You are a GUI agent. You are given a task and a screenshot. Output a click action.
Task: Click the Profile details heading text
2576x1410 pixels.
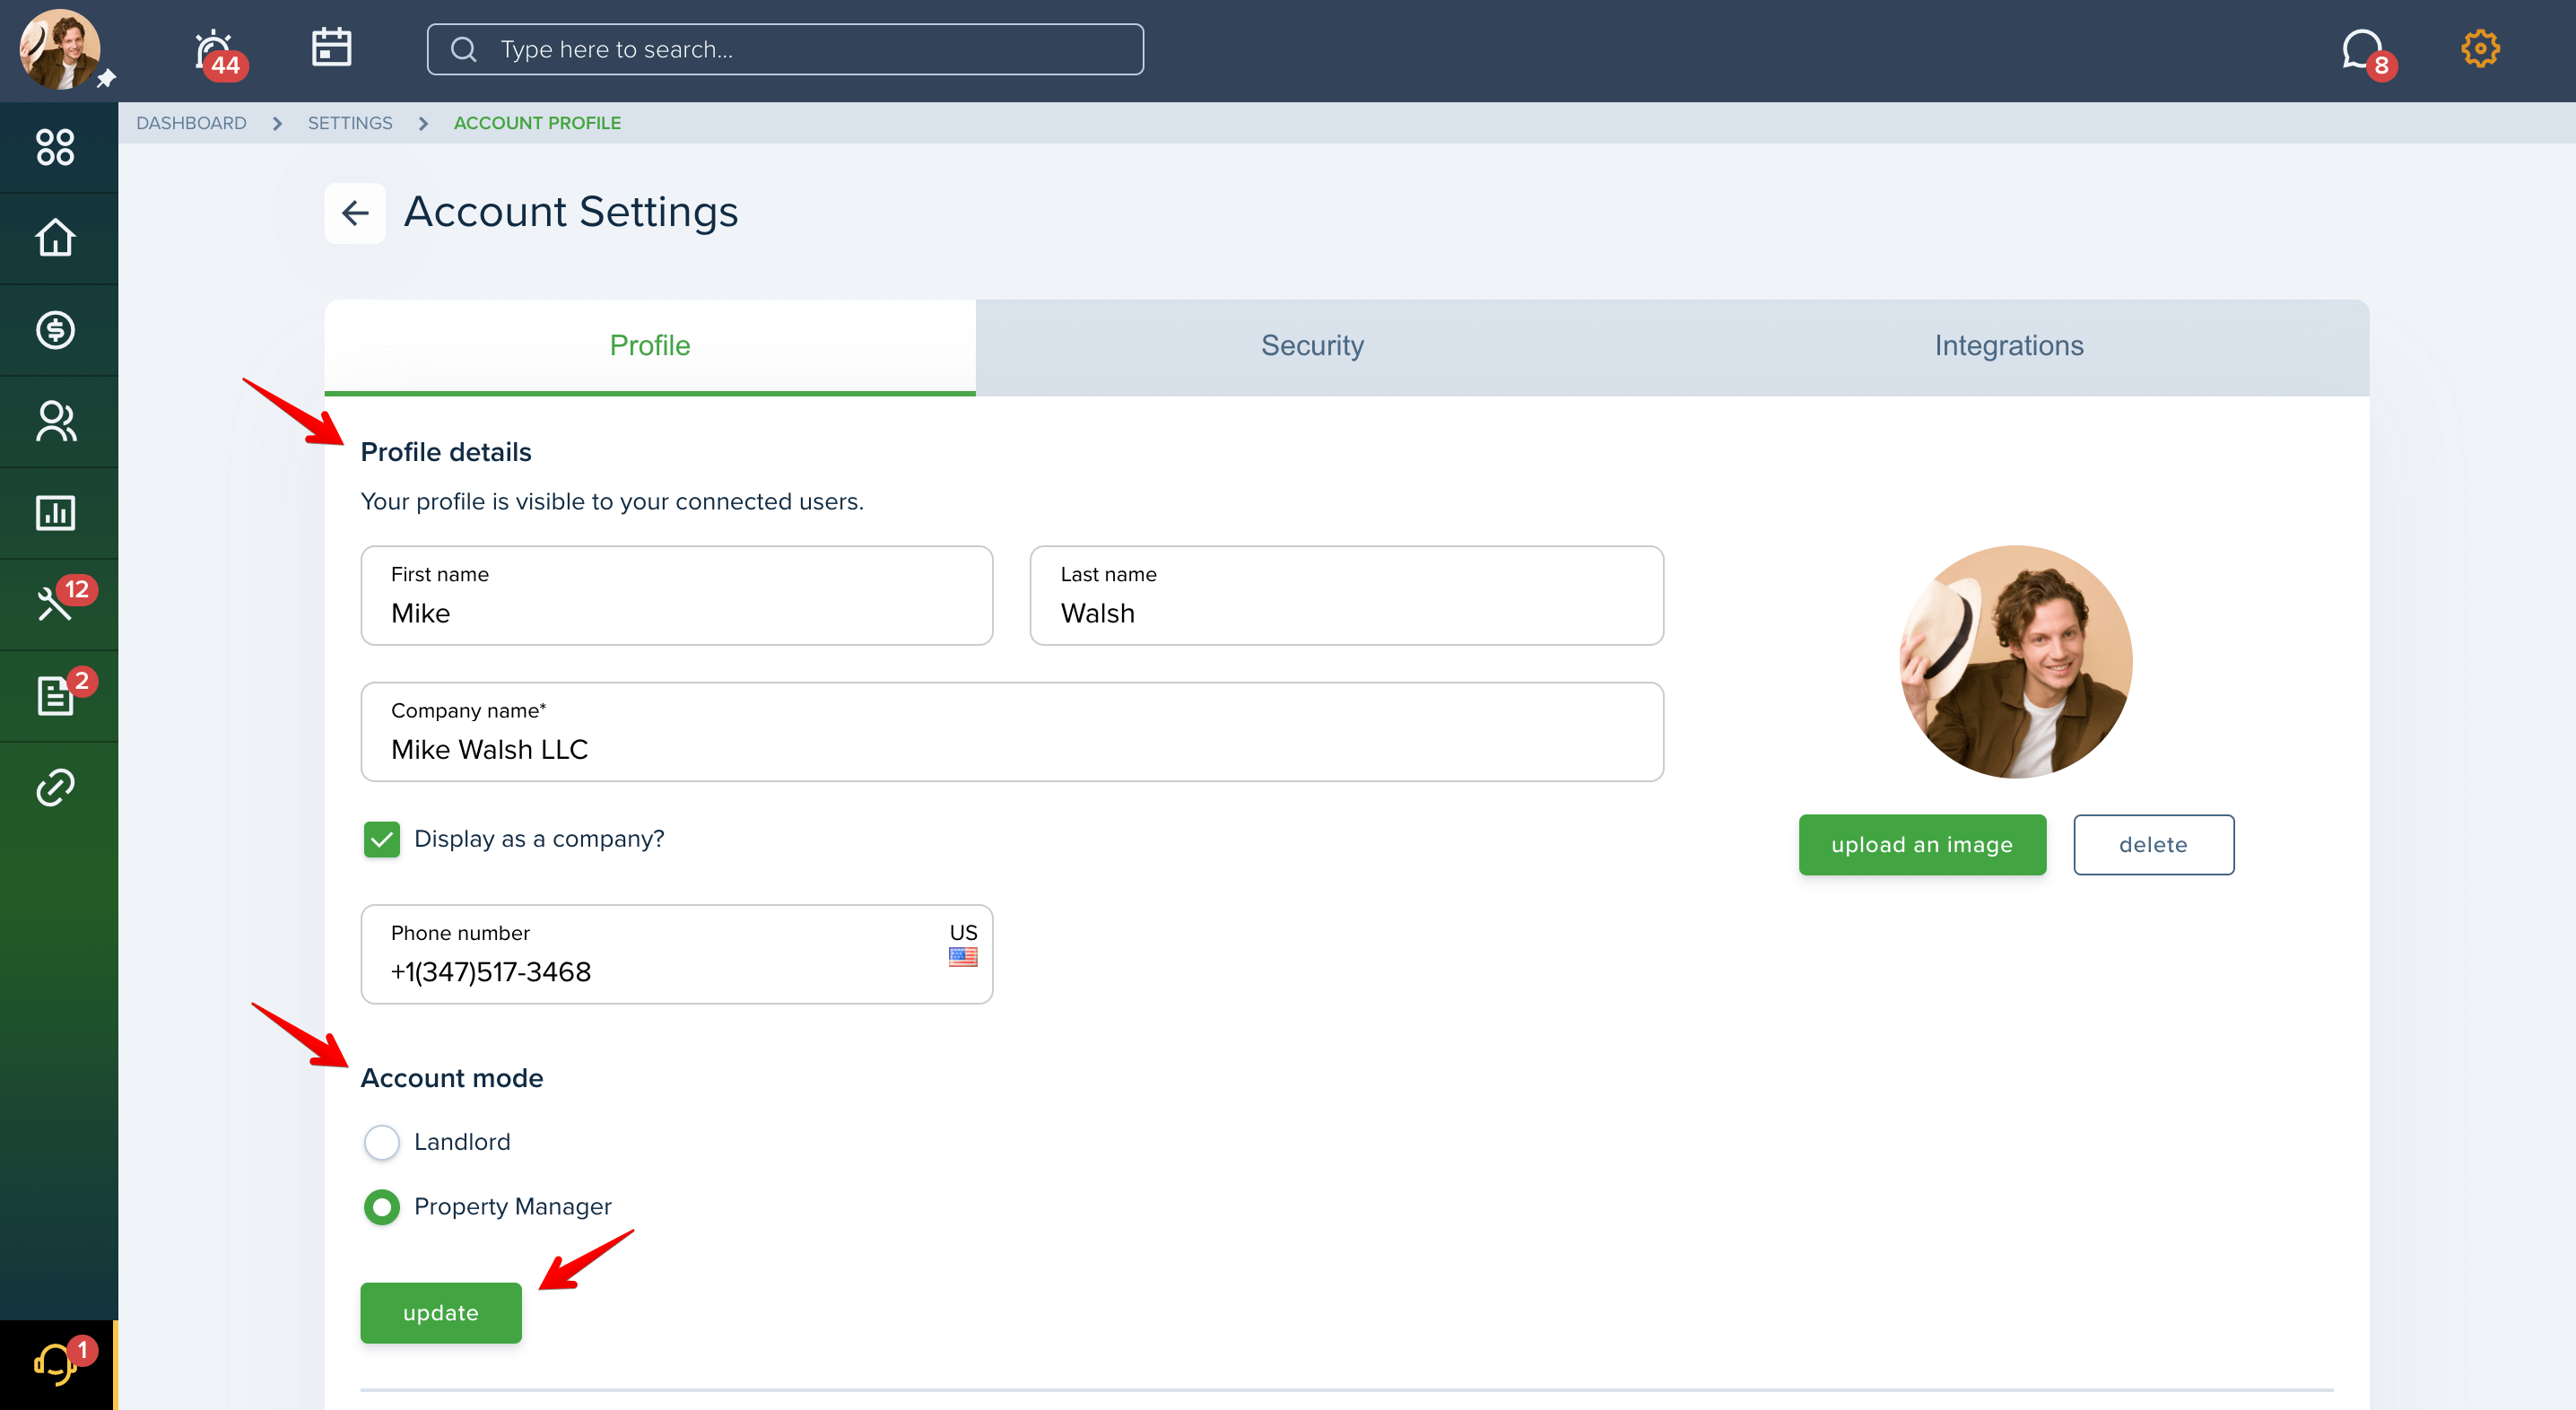(446, 452)
